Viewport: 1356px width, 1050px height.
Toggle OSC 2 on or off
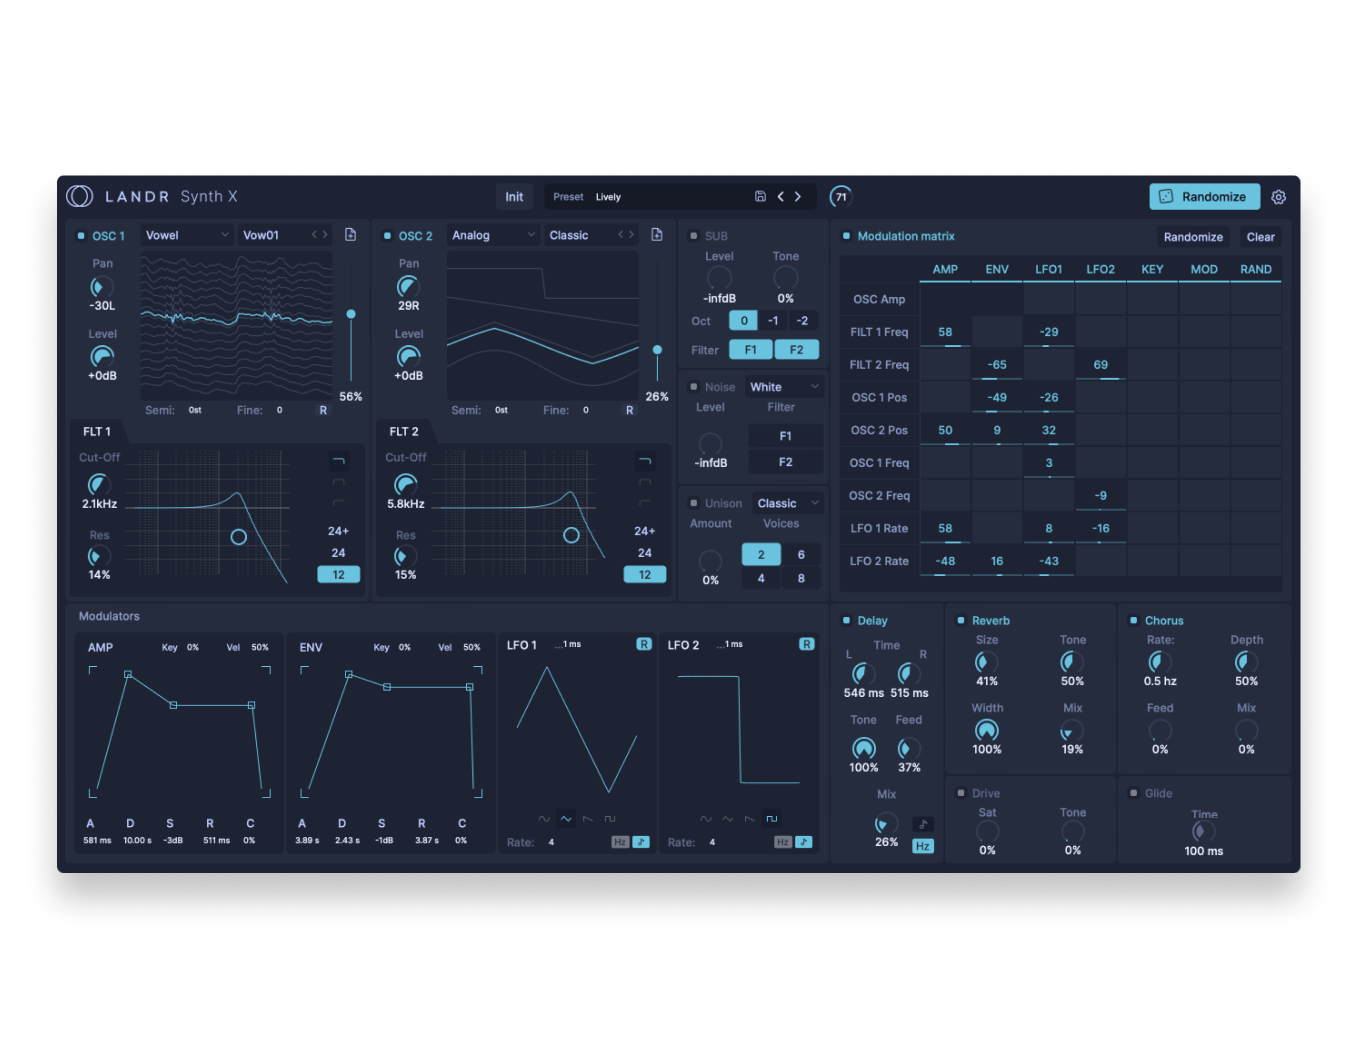point(387,236)
